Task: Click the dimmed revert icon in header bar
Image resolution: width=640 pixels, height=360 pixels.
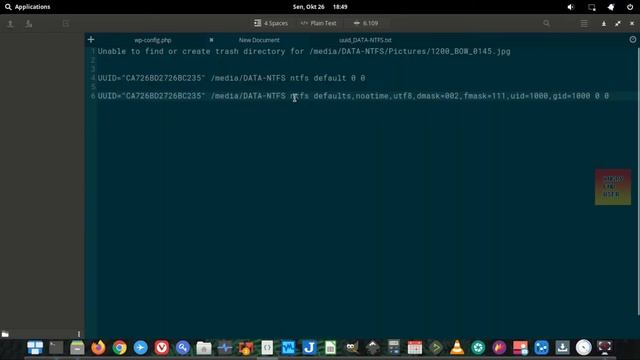Action: (x=66, y=24)
